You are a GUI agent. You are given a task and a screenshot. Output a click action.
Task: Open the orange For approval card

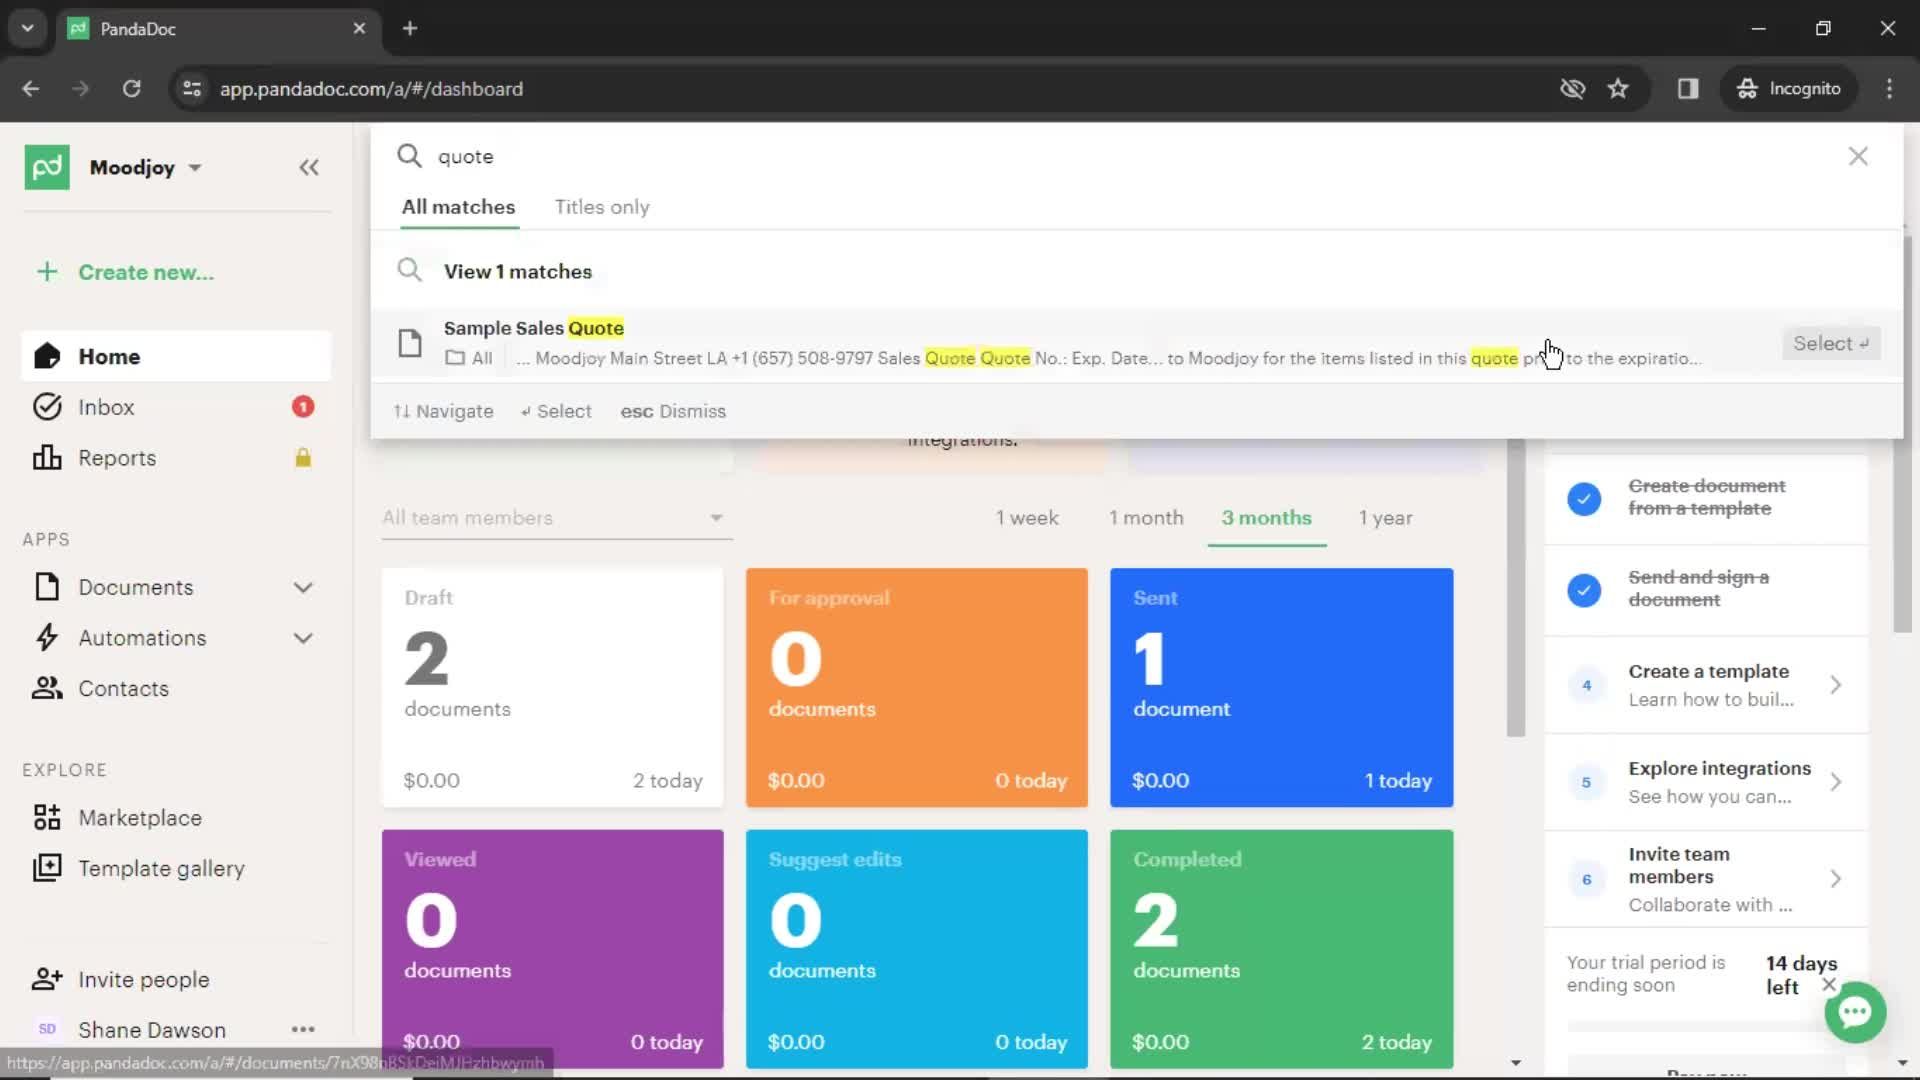coord(917,687)
